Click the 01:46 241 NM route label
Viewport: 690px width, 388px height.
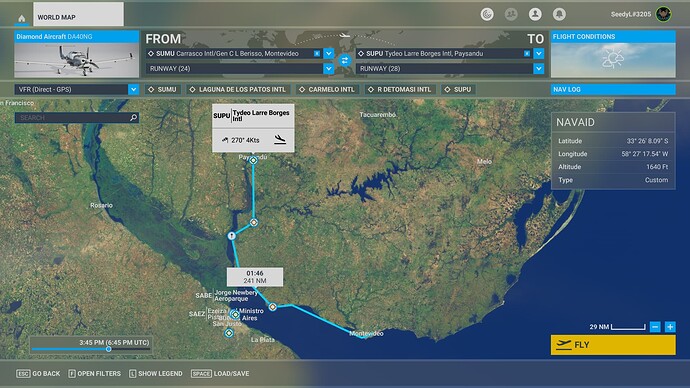point(255,277)
